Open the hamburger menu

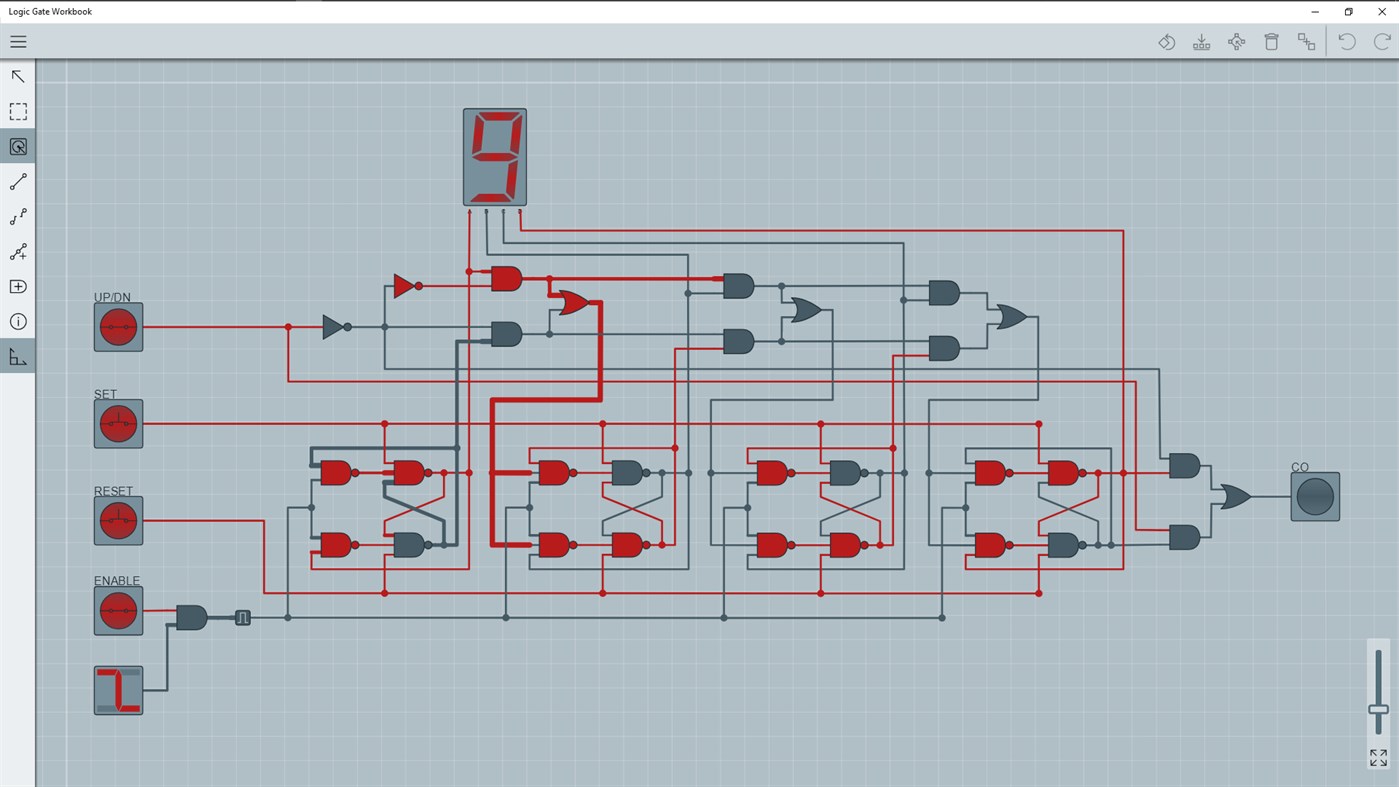[x=18, y=41]
